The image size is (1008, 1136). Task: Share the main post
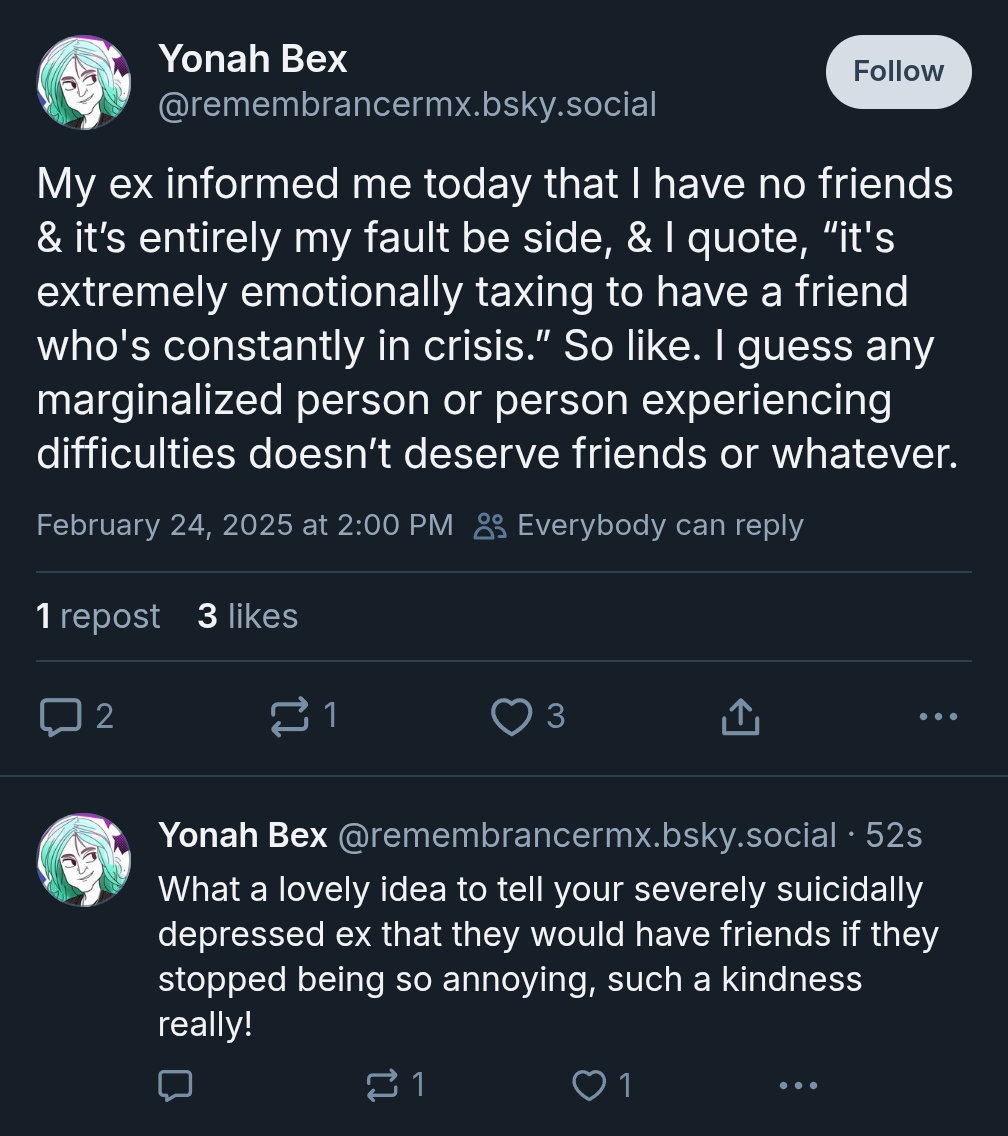pos(740,716)
